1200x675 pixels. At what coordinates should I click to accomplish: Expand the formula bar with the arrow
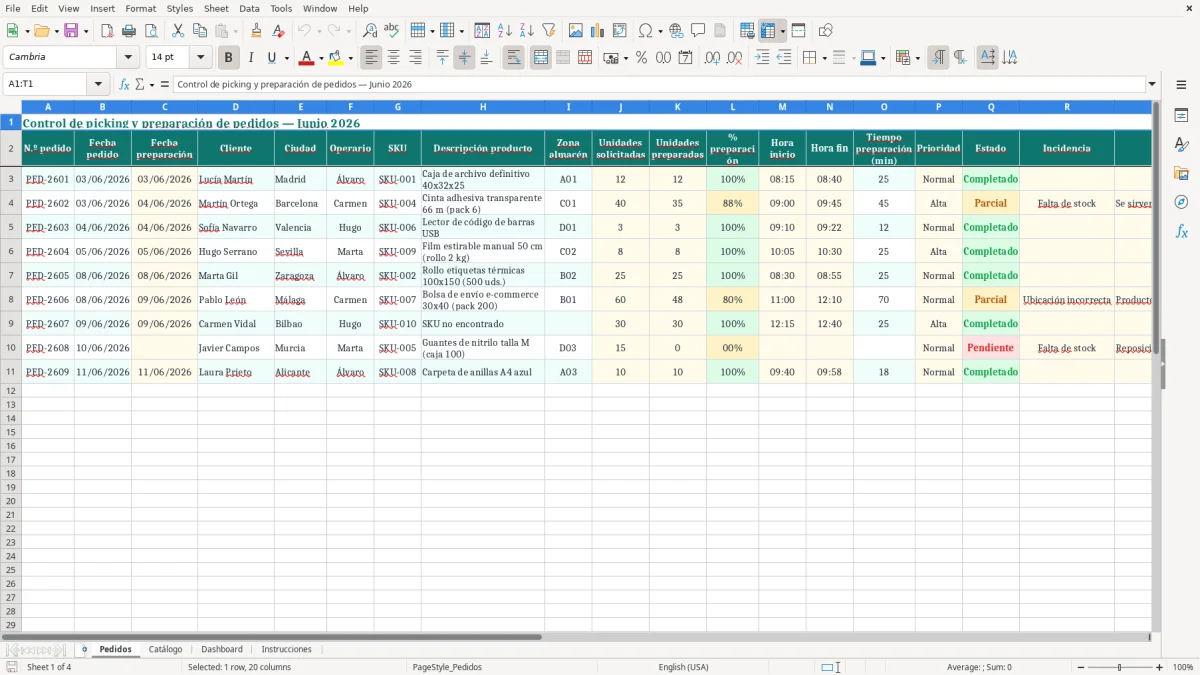coord(1152,84)
